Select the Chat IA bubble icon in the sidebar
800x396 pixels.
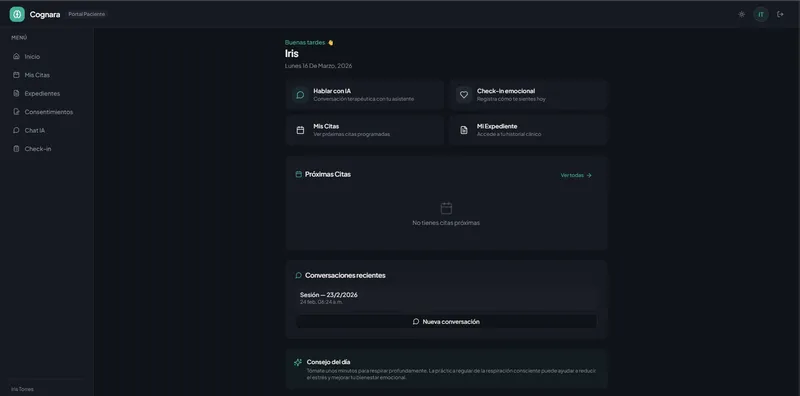[16, 130]
